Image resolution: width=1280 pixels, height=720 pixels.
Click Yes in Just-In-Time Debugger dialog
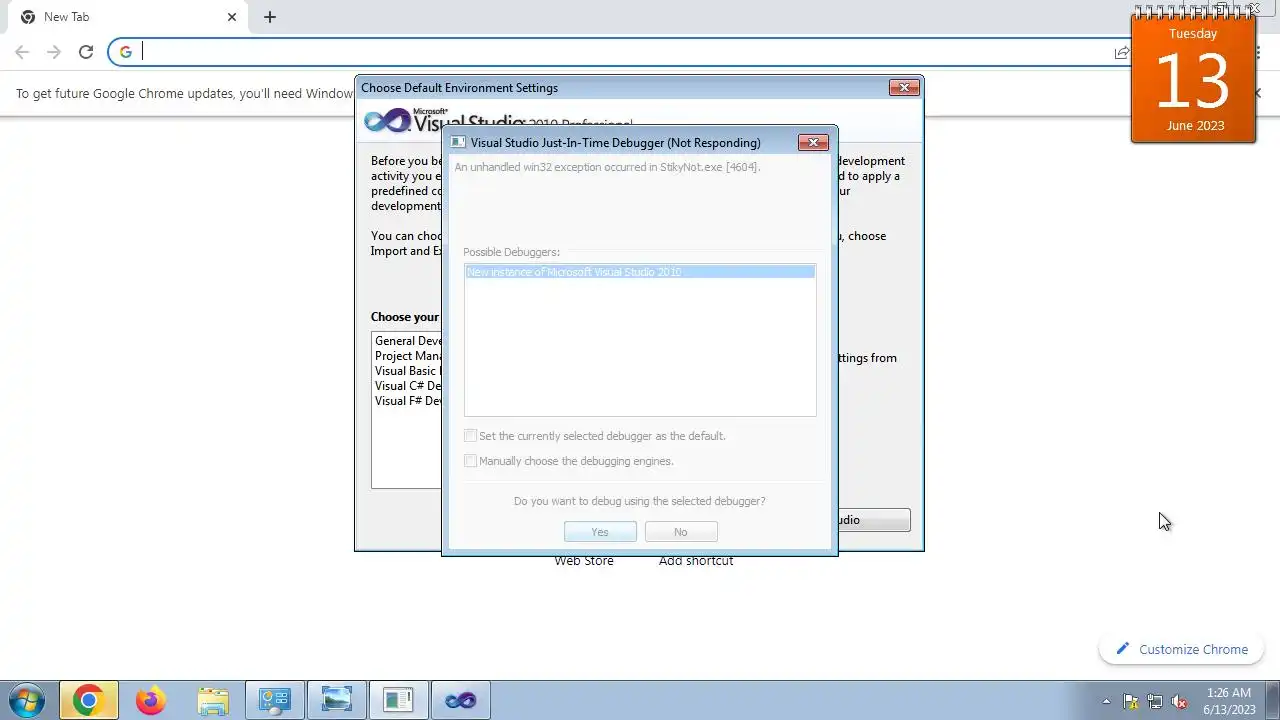tap(600, 532)
